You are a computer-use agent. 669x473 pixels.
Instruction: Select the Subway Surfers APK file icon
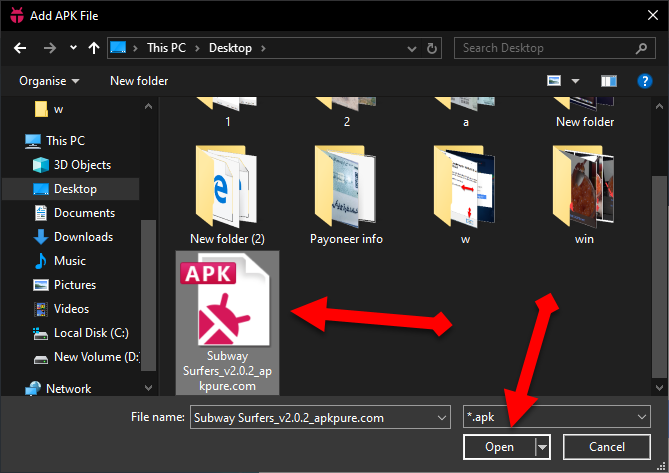coord(227,298)
